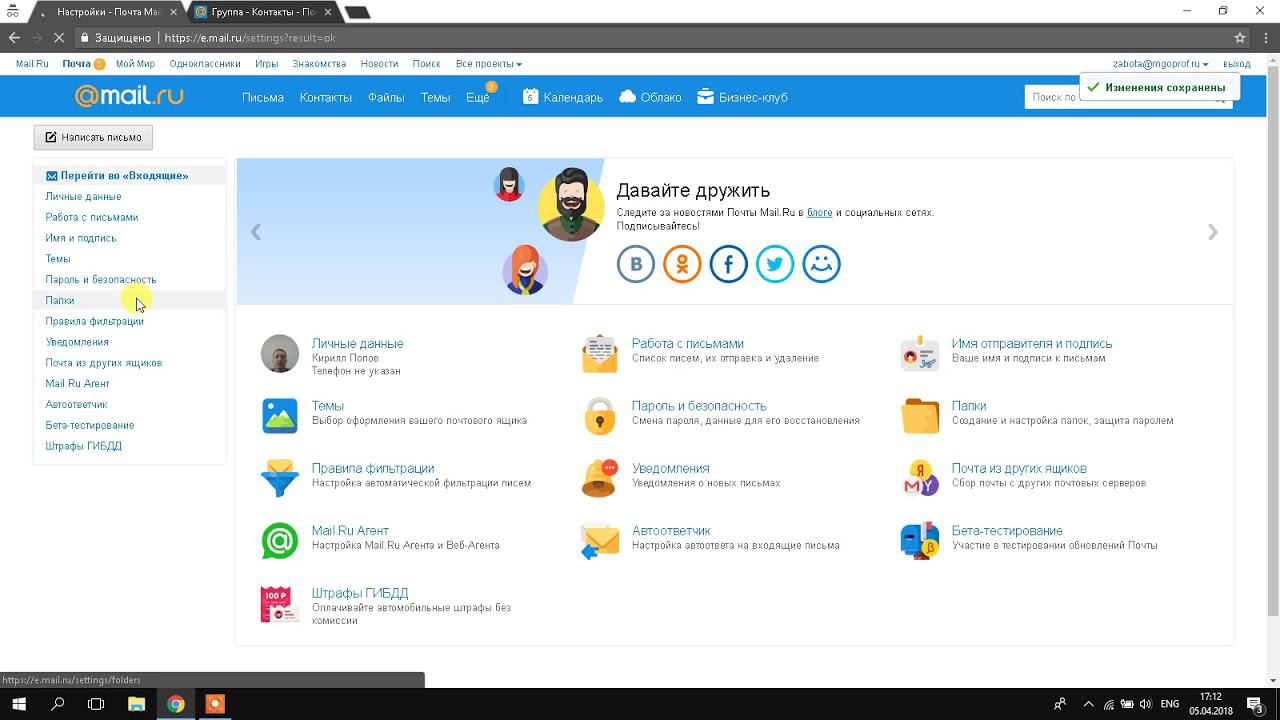Open Письма in the header navigation
This screenshot has width=1280, height=720.
click(263, 97)
